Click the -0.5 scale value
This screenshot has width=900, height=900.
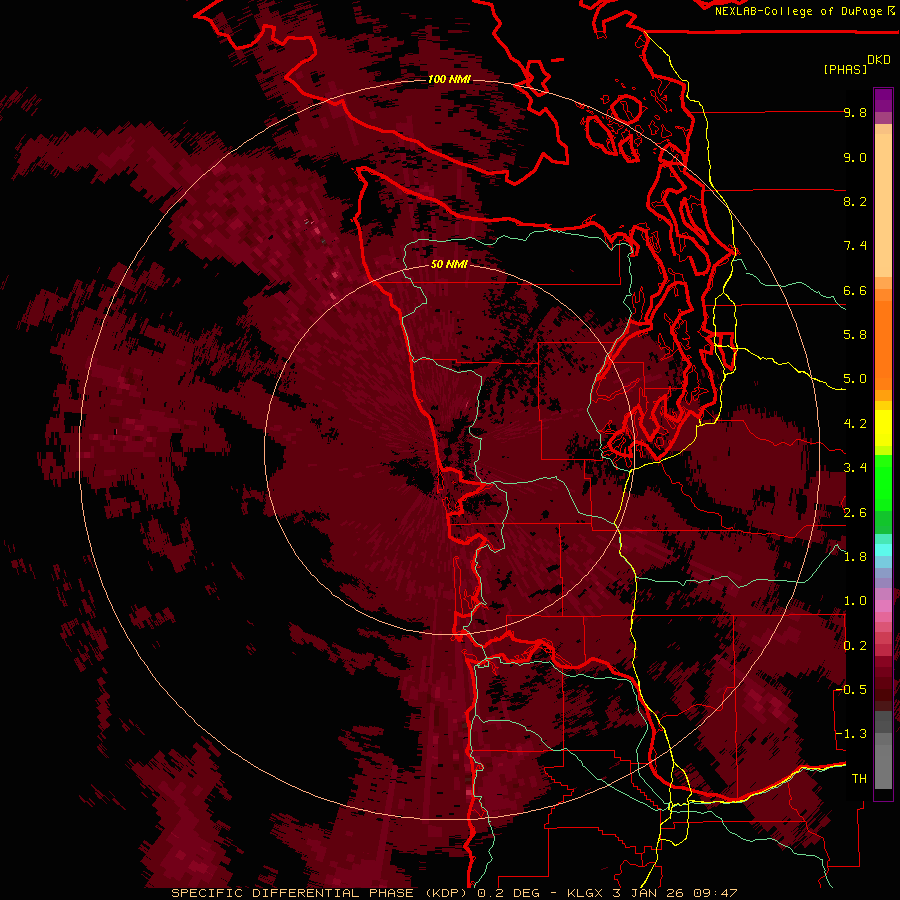(851, 690)
